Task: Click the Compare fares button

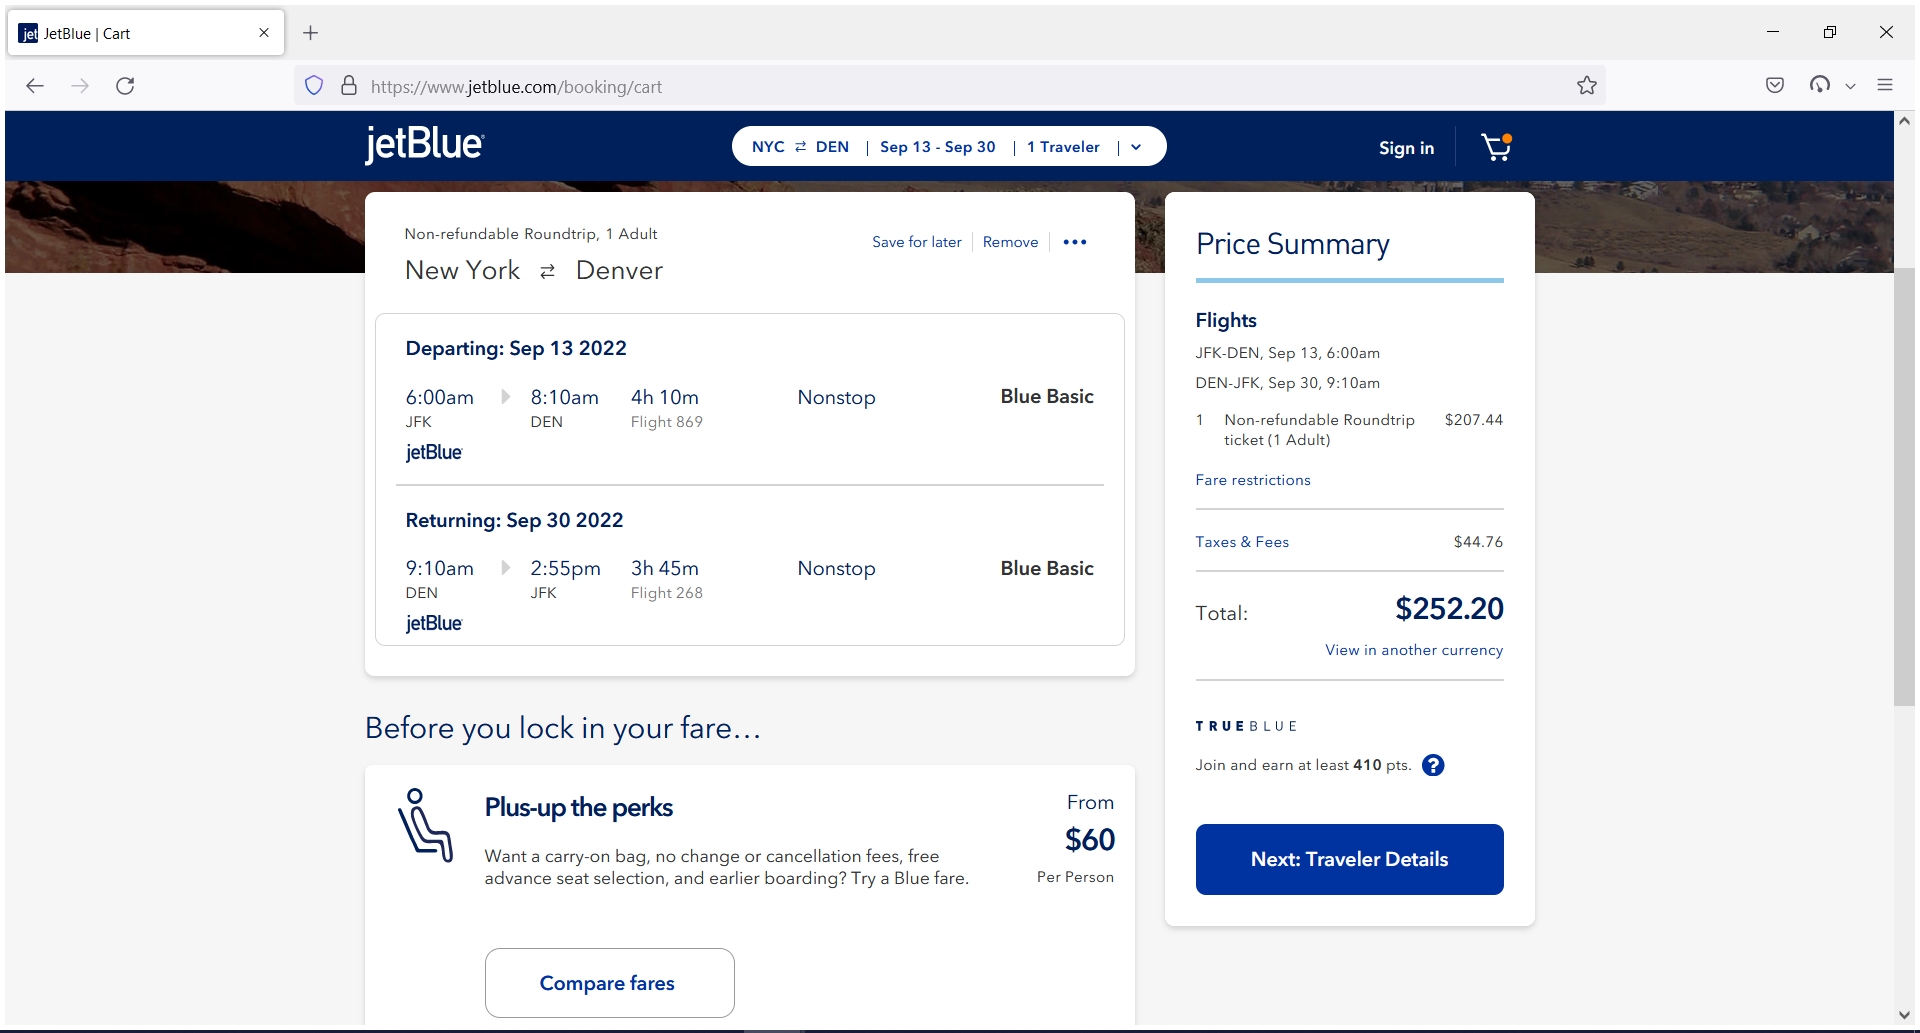Action: (x=608, y=983)
